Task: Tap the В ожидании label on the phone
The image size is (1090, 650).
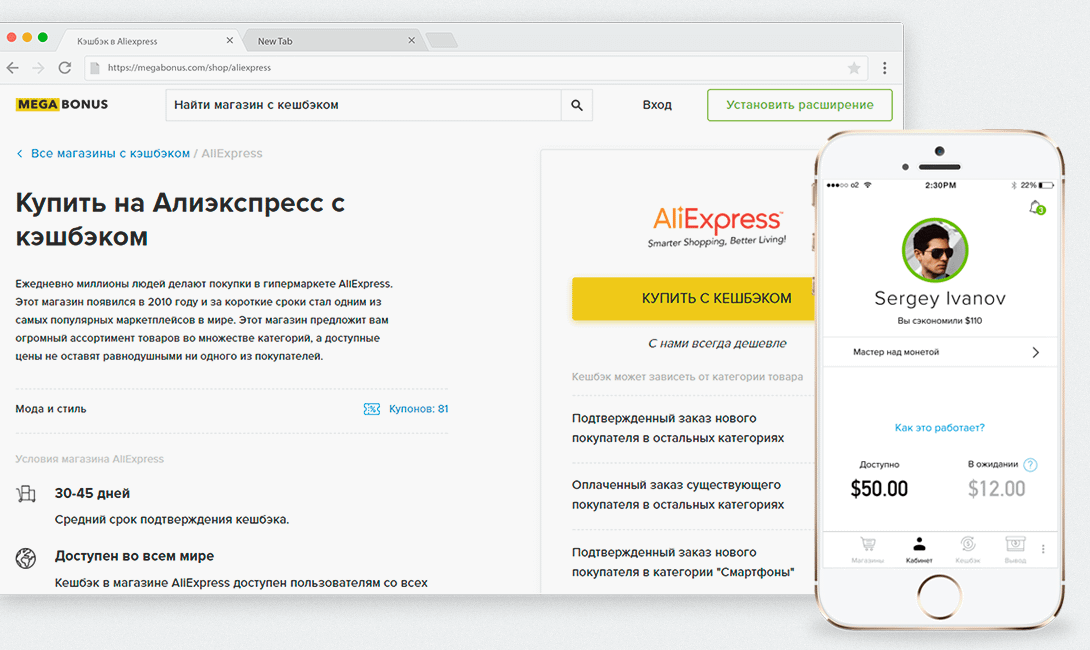Action: [993, 464]
